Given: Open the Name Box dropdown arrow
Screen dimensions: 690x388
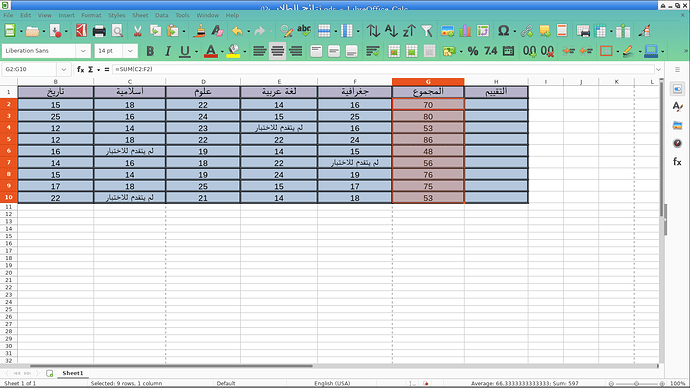Looking at the screenshot, I should coord(63,69).
